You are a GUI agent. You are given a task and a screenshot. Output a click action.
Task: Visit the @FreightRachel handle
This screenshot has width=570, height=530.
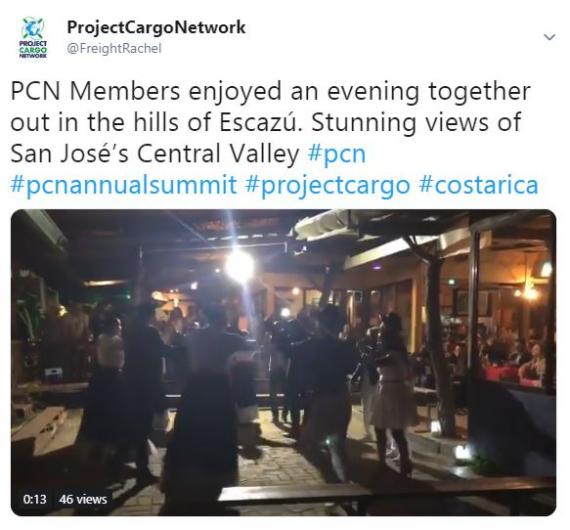coord(114,48)
